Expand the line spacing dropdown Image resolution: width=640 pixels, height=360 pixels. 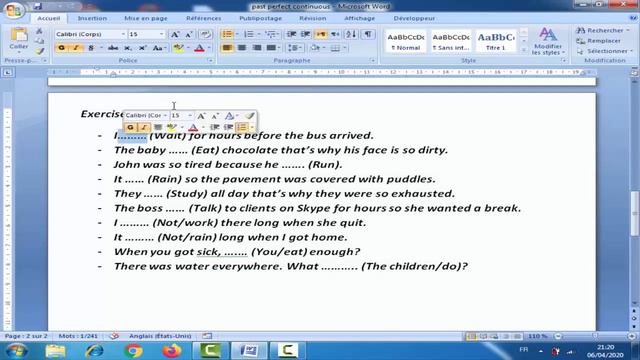[x=301, y=48]
